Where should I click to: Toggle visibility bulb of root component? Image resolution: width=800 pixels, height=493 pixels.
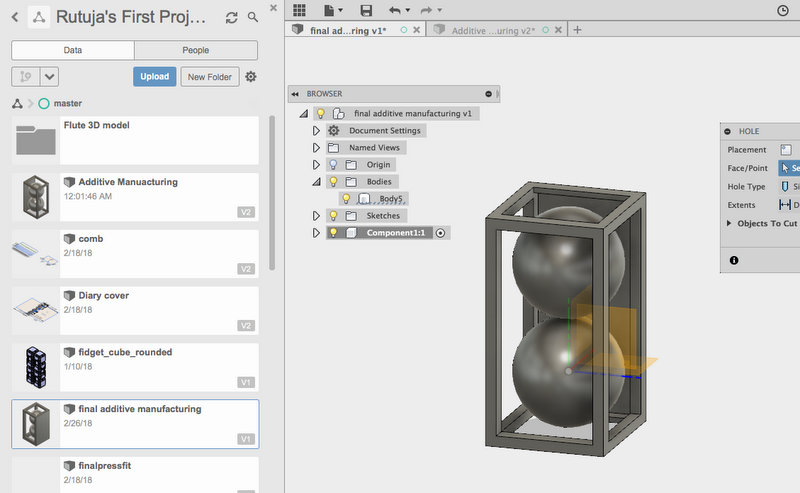[x=320, y=113]
